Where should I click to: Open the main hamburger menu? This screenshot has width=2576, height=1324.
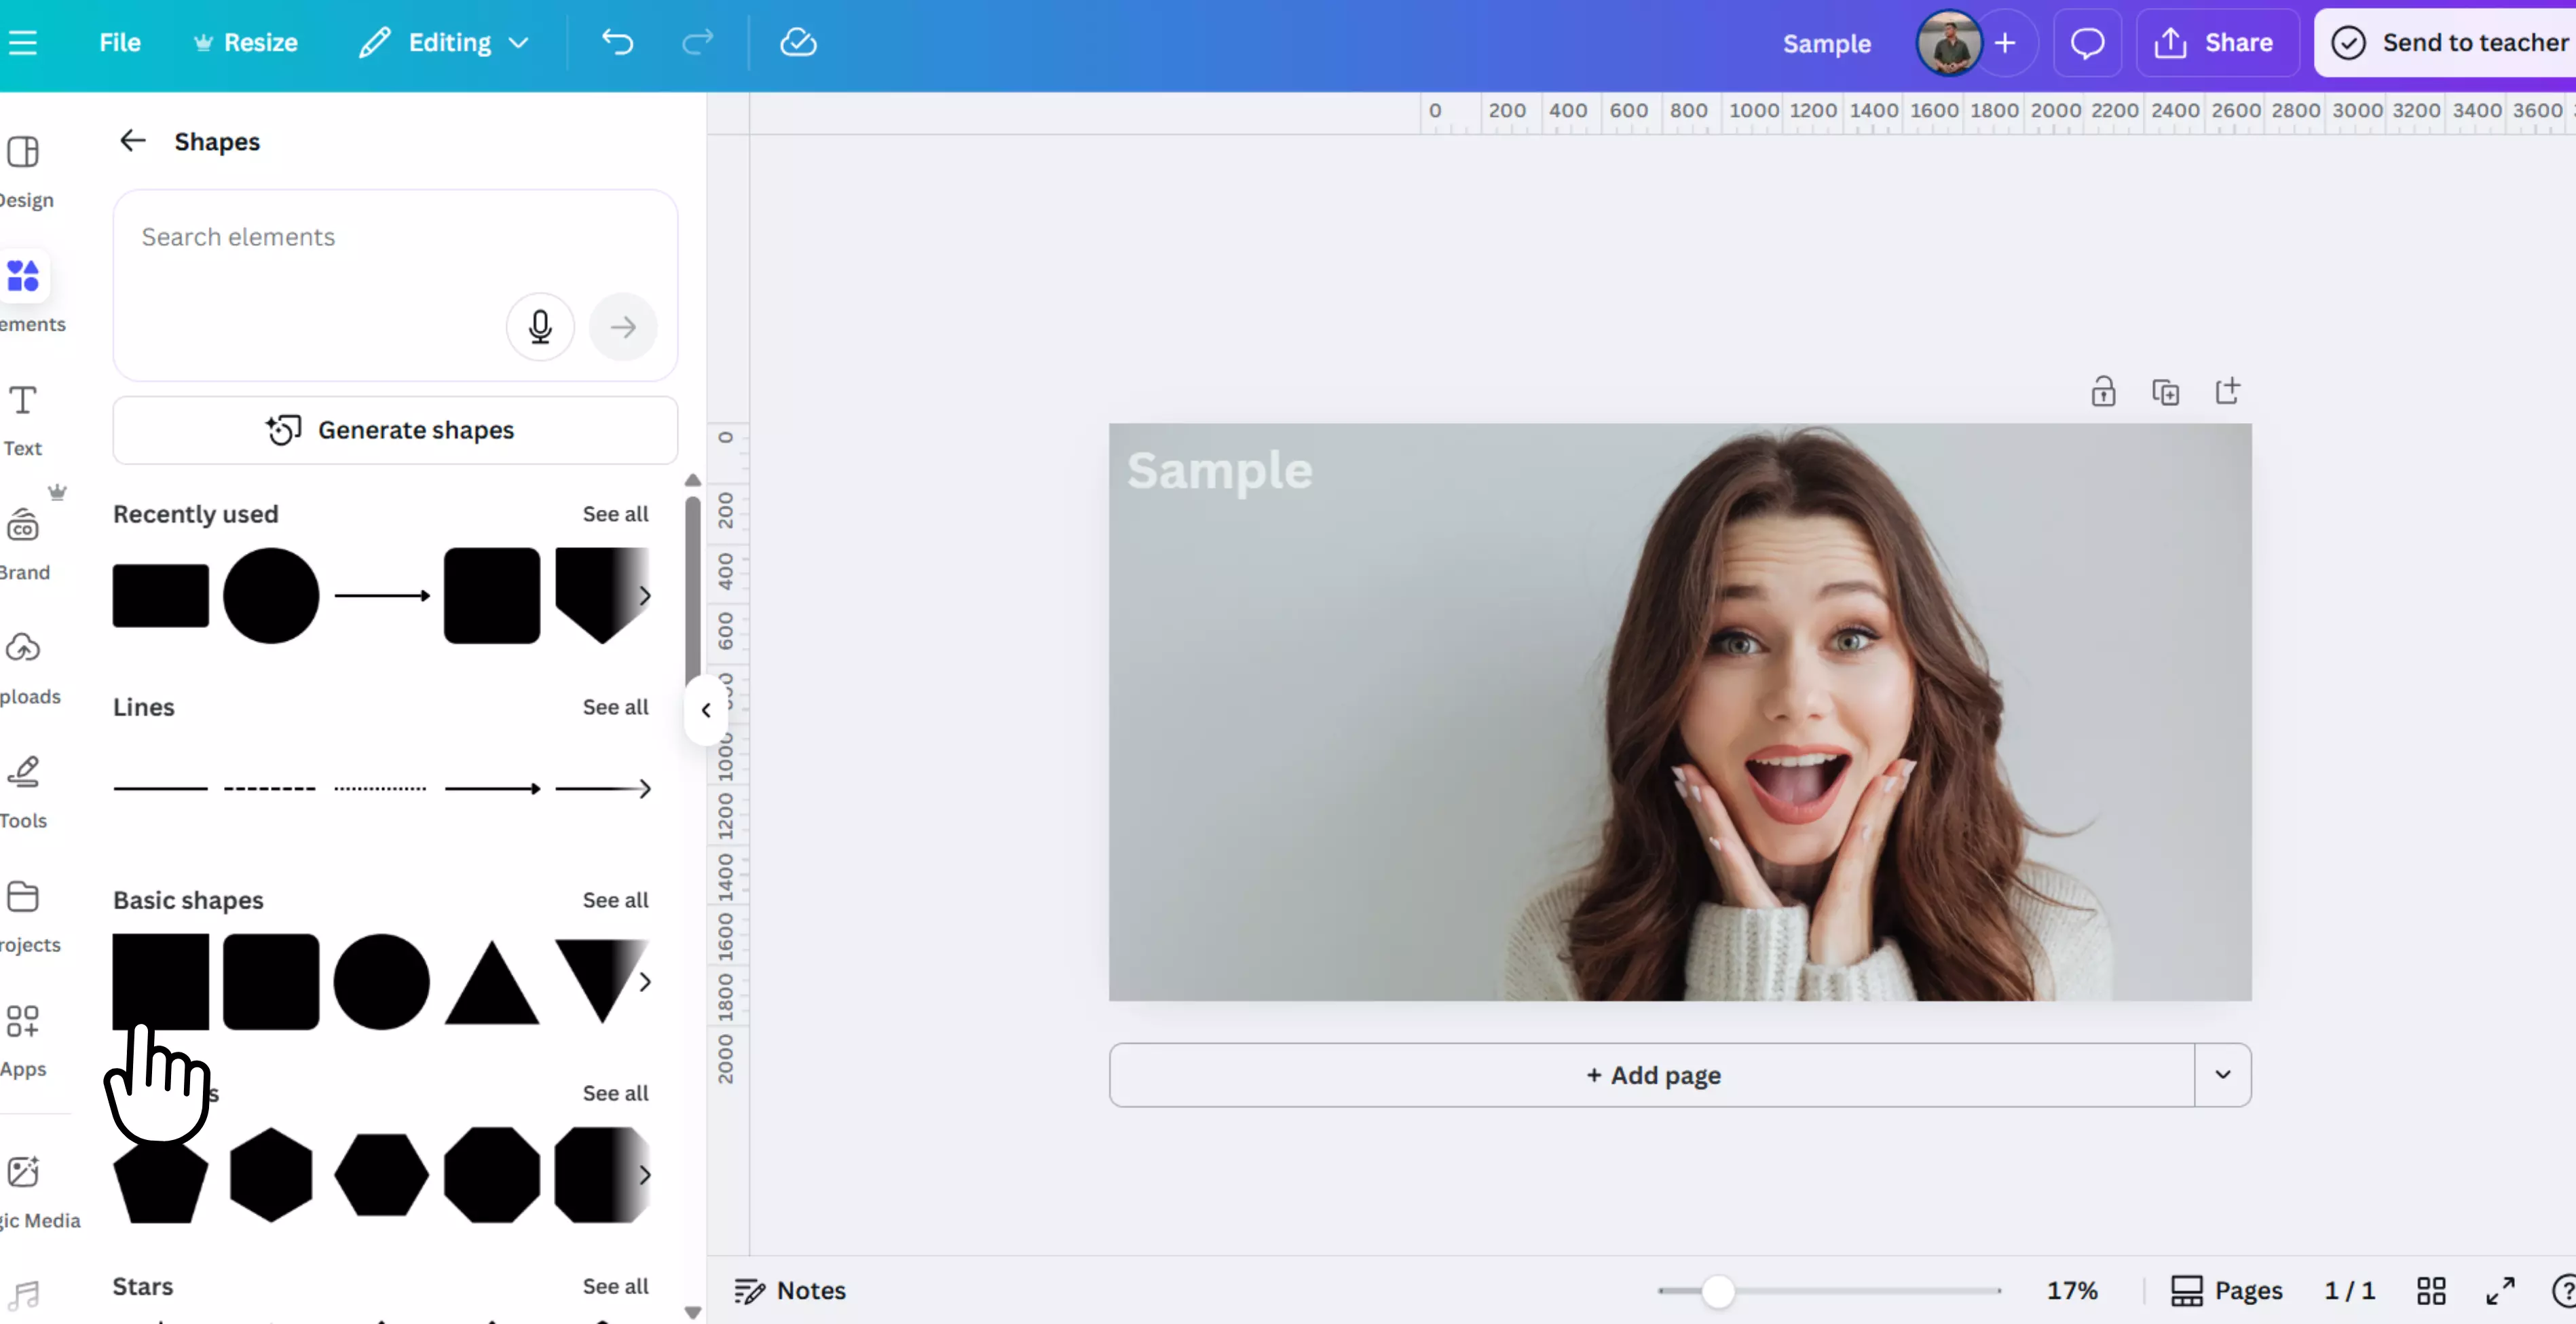point(22,42)
